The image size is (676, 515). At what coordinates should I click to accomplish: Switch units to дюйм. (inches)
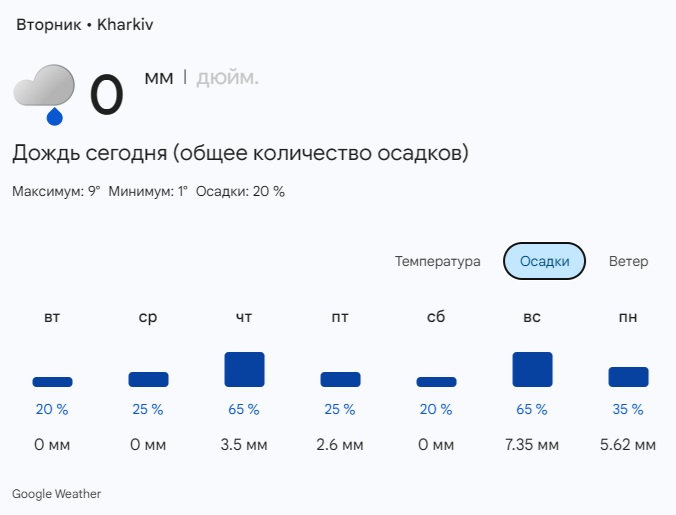227,78
